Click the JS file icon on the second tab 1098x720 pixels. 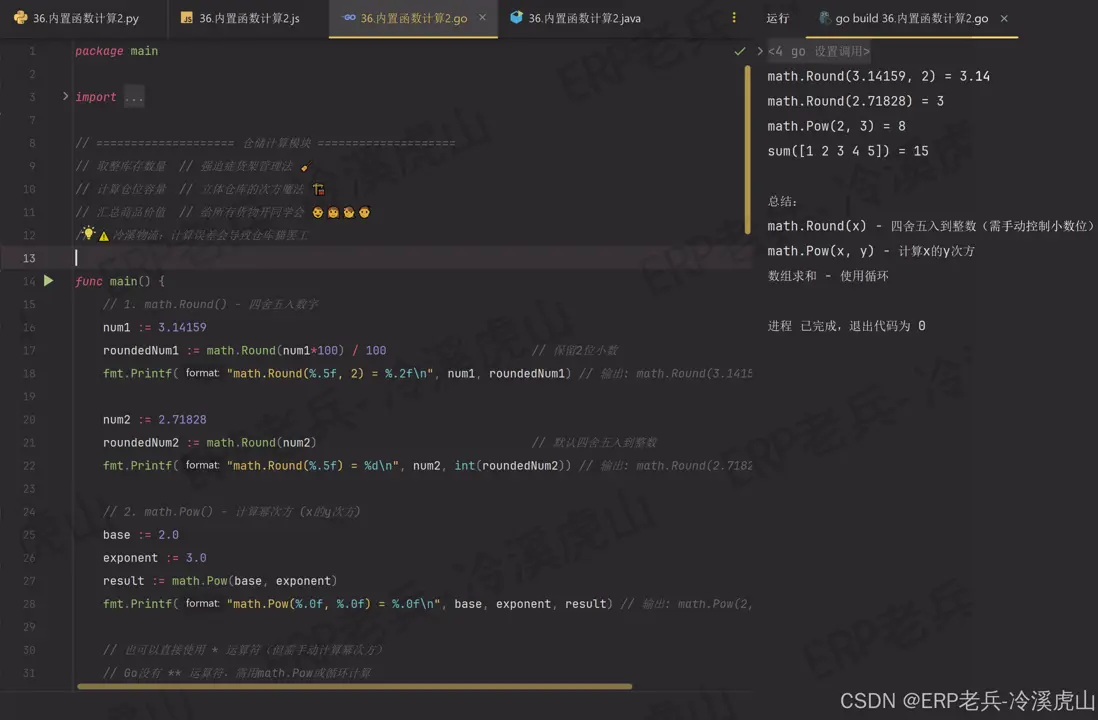(186, 18)
